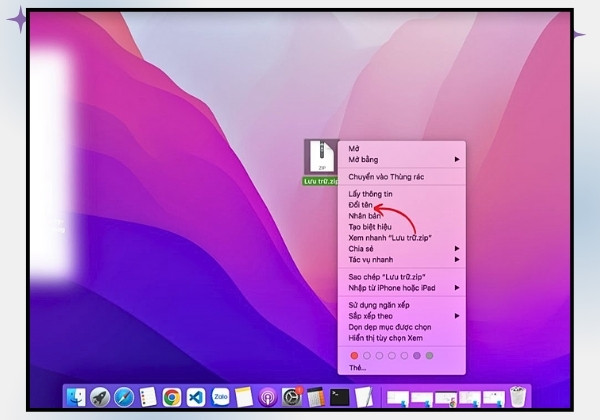Choose Mở in the context menu
The image size is (600, 420).
(x=354, y=148)
